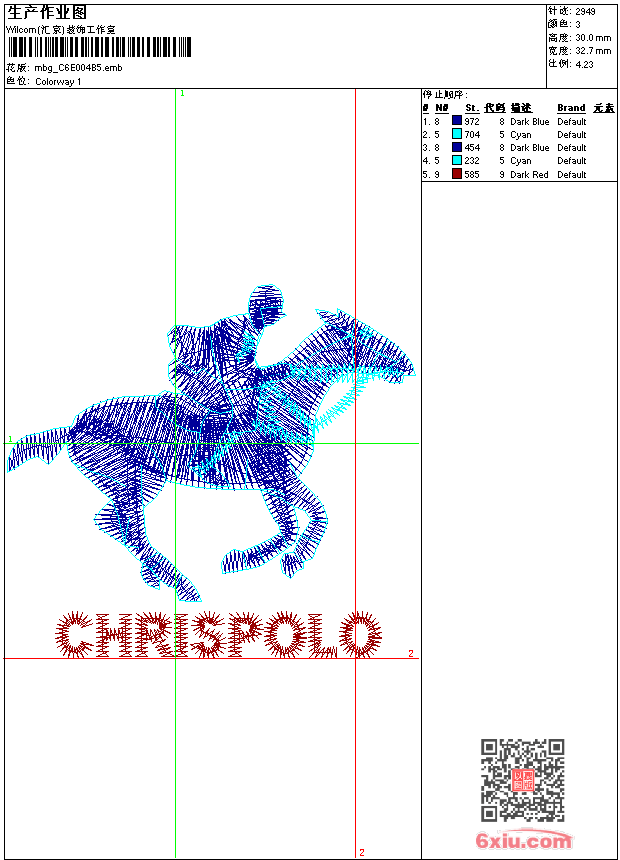The image size is (620, 860).
Task: Click the barcode under the studio name
Action: click(99, 47)
